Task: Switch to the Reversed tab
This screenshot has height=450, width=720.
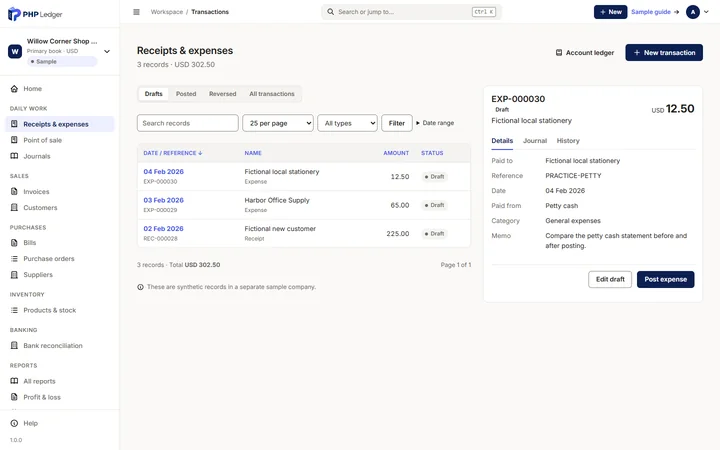Action: 223,94
